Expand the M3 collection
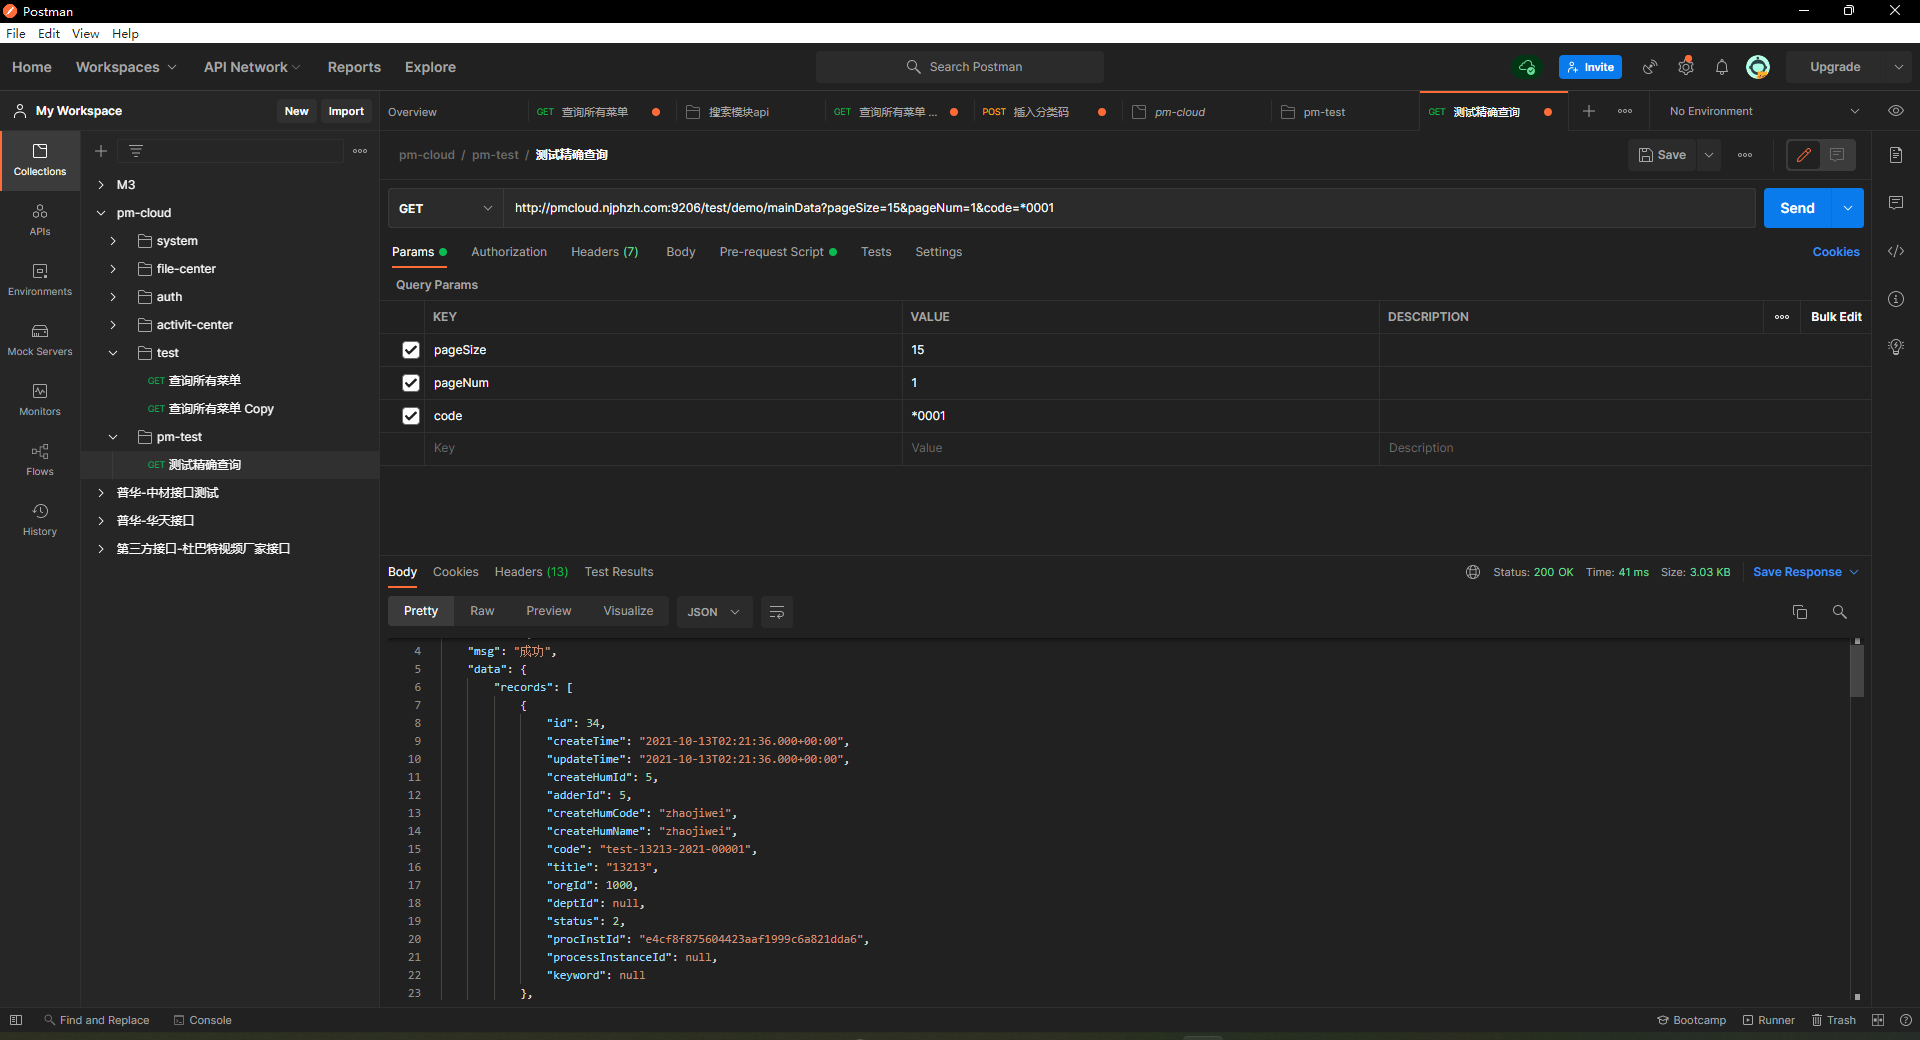This screenshot has width=1920, height=1040. point(101,185)
